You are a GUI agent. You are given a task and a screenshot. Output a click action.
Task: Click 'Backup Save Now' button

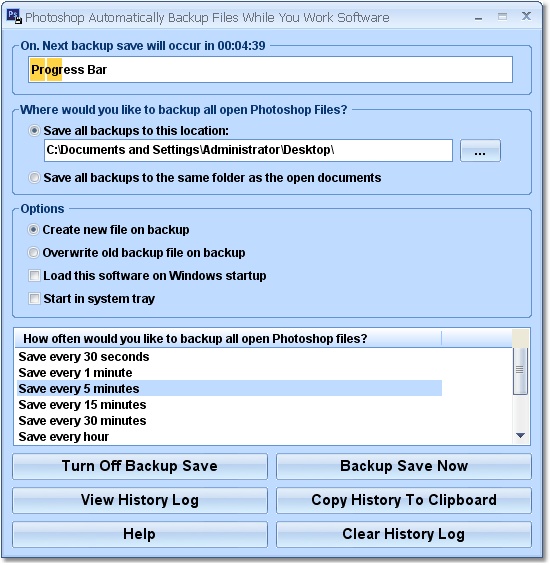[404, 466]
